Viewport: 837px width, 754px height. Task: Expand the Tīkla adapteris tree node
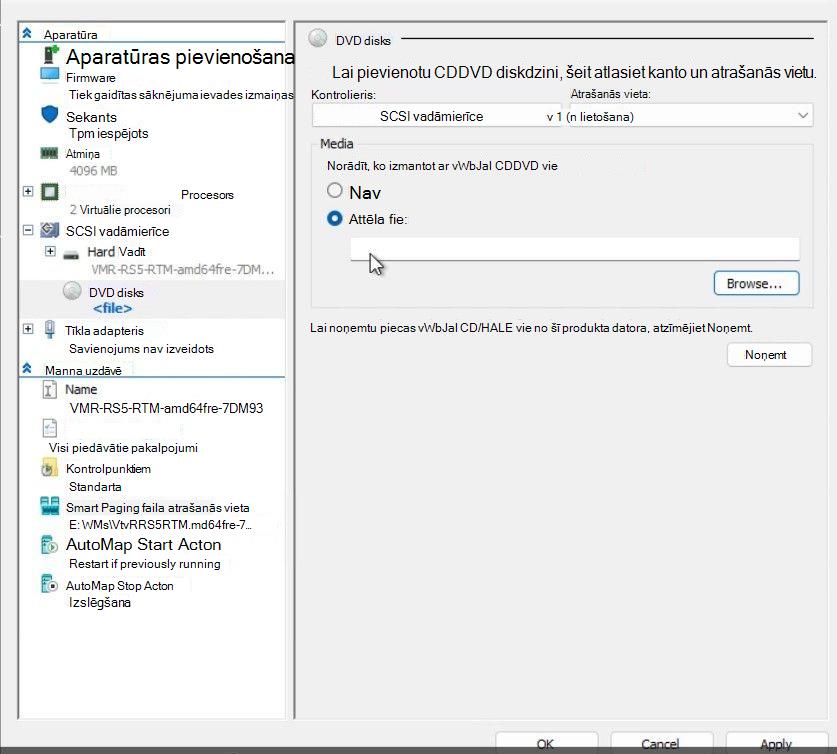point(28,329)
